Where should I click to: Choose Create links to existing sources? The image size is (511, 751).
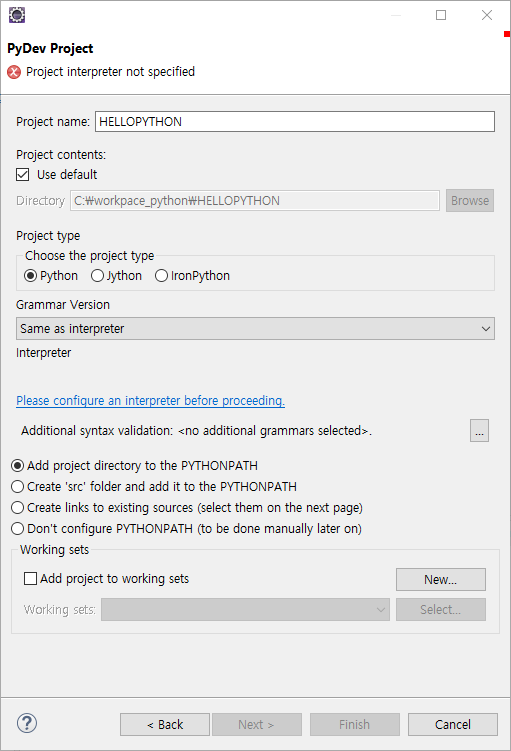(187, 508)
